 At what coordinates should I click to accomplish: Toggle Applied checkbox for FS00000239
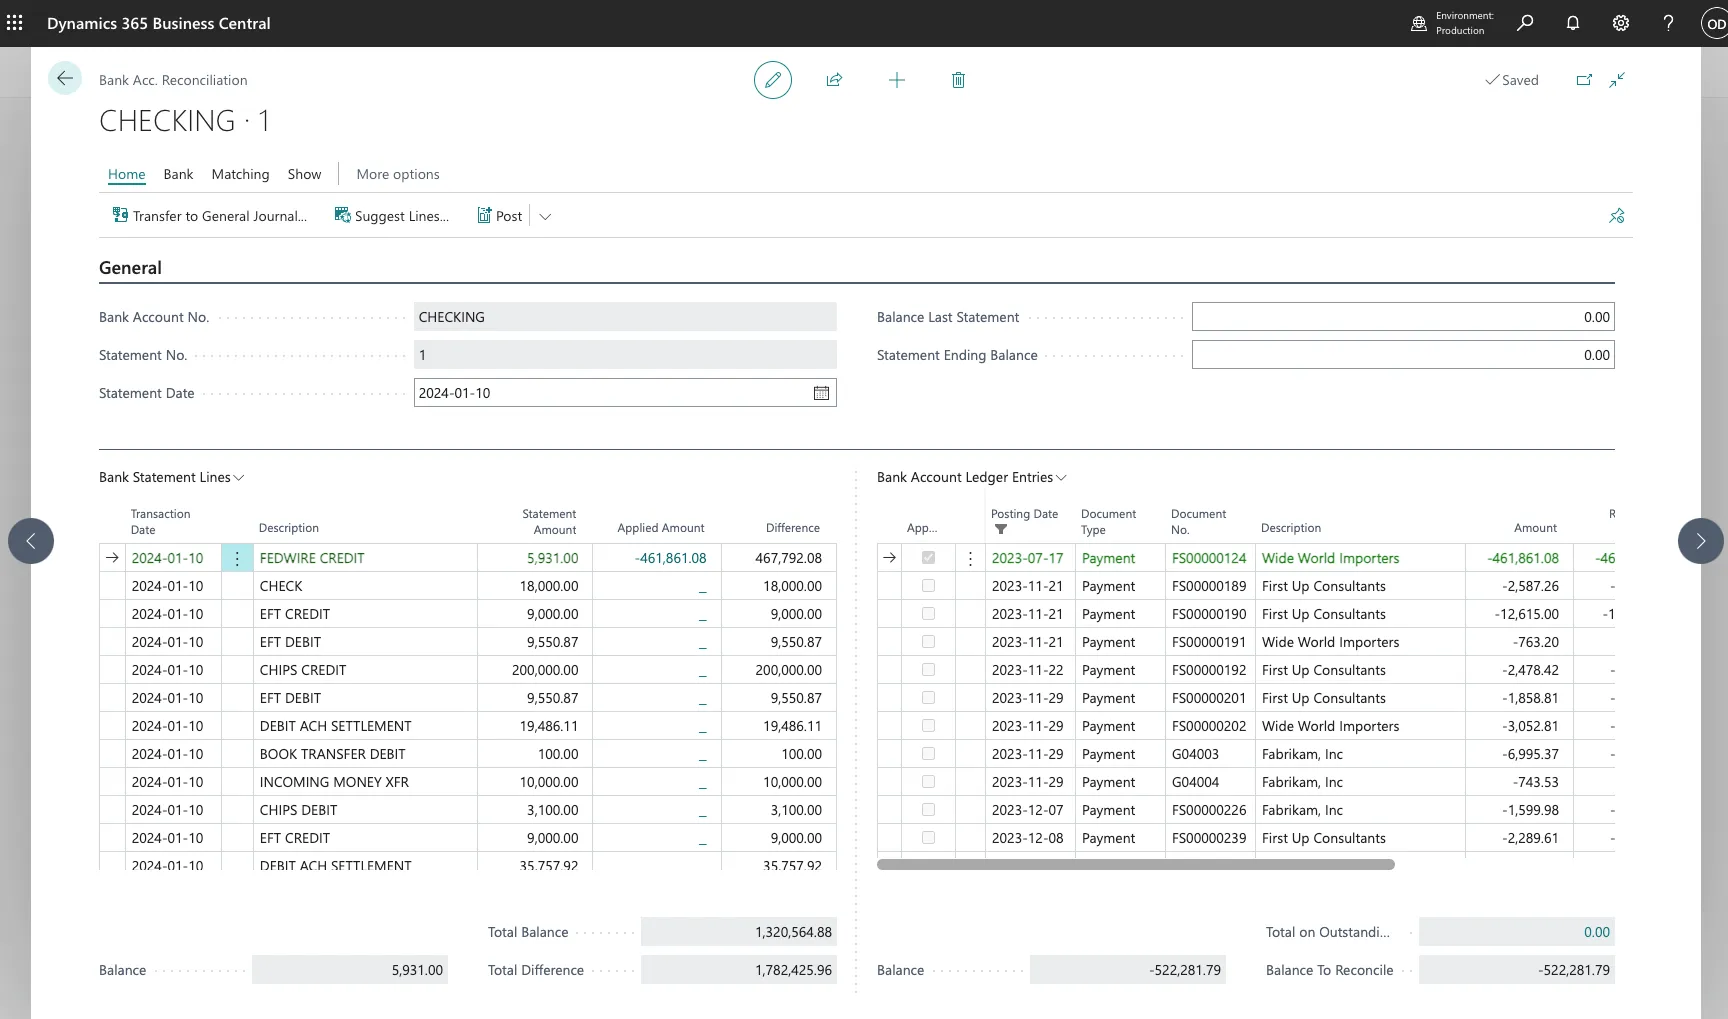pyautogui.click(x=928, y=838)
